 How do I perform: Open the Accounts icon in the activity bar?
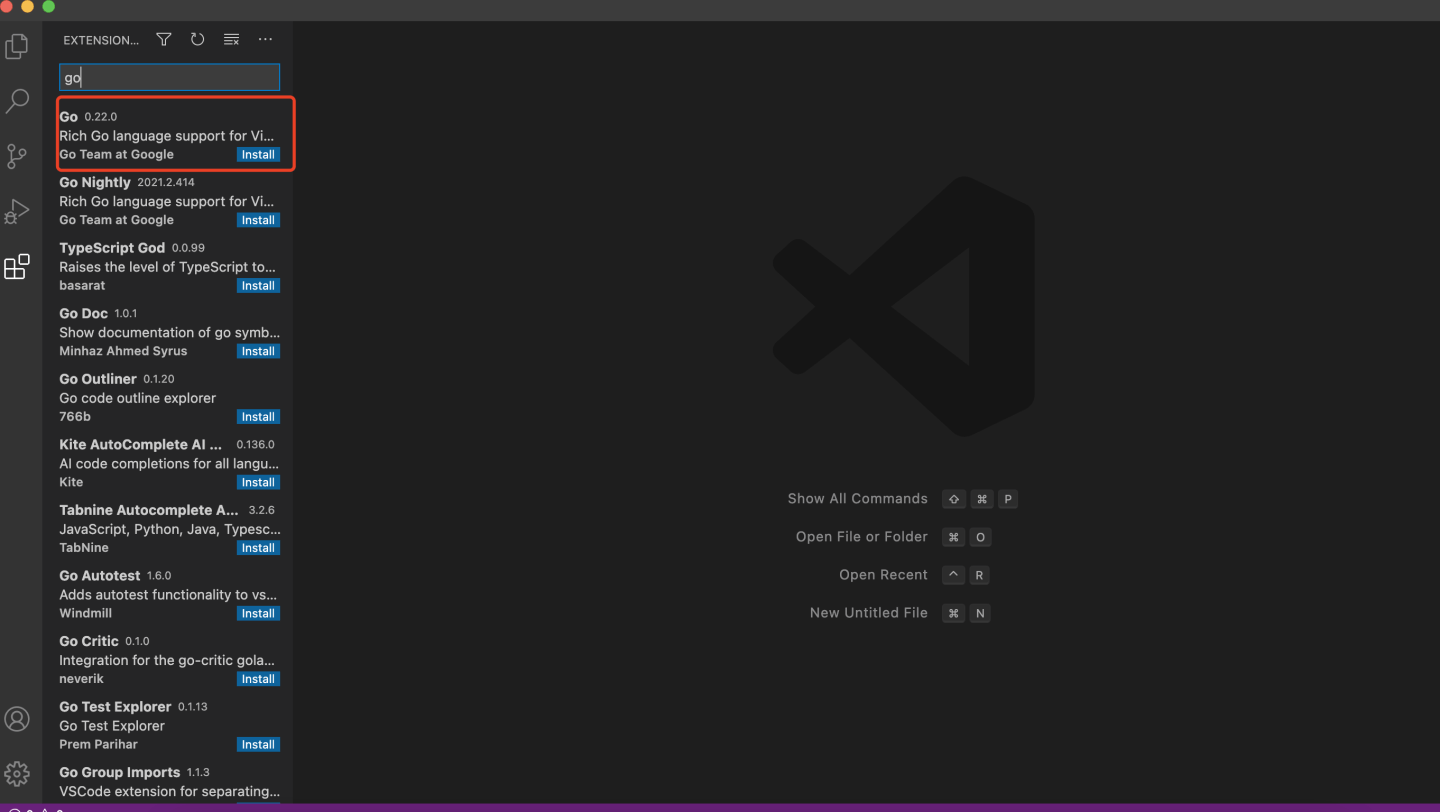(17, 719)
